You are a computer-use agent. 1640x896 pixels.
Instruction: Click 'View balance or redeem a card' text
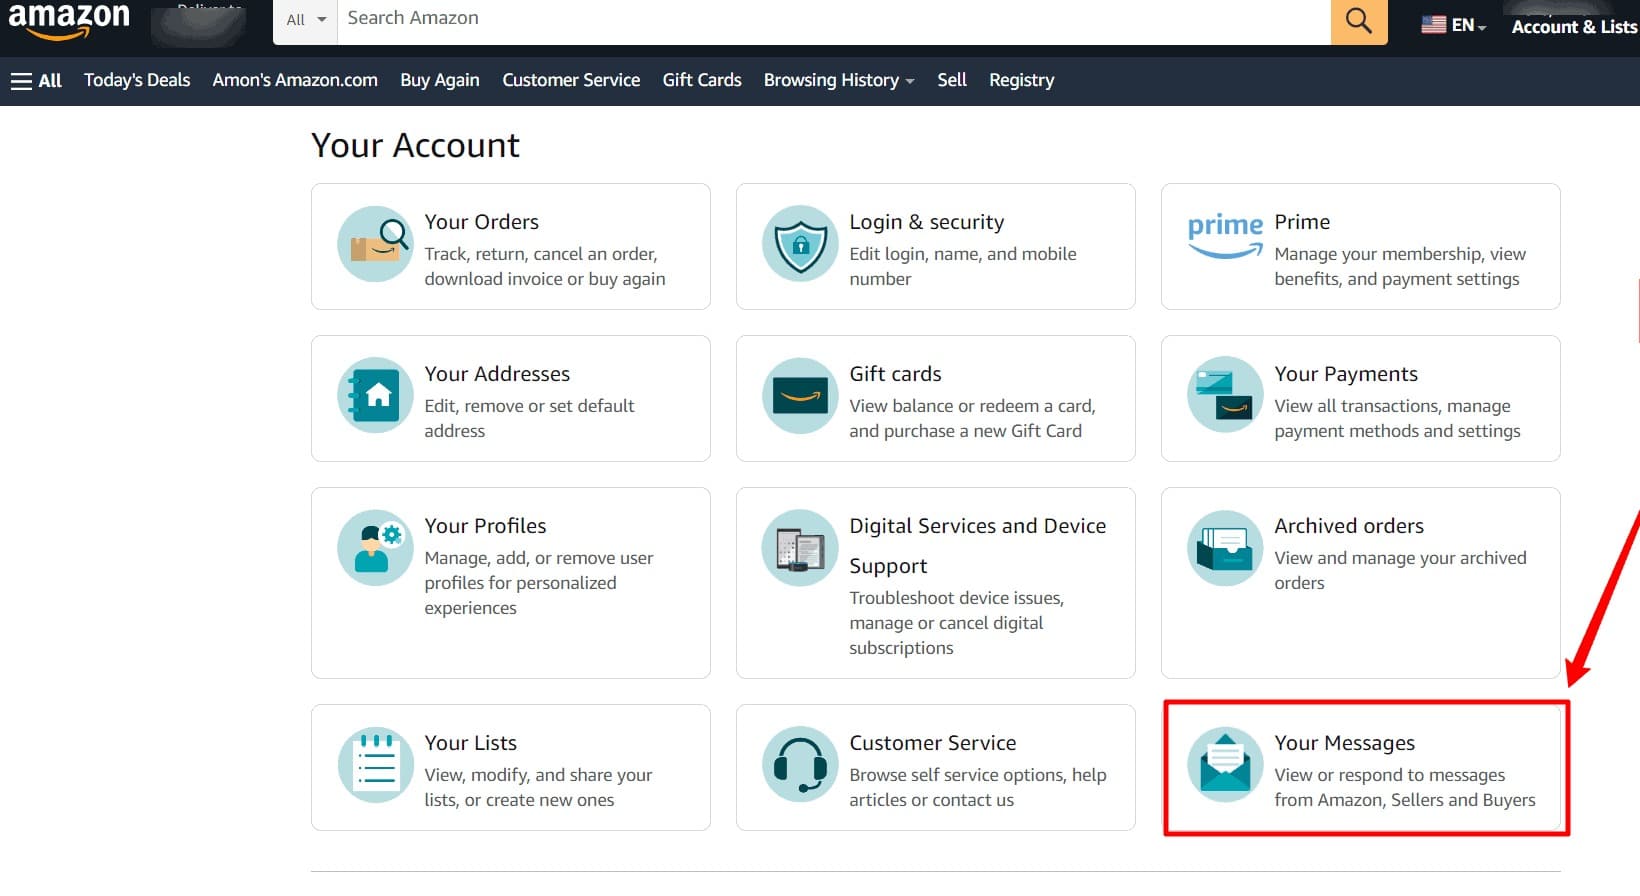click(972, 419)
